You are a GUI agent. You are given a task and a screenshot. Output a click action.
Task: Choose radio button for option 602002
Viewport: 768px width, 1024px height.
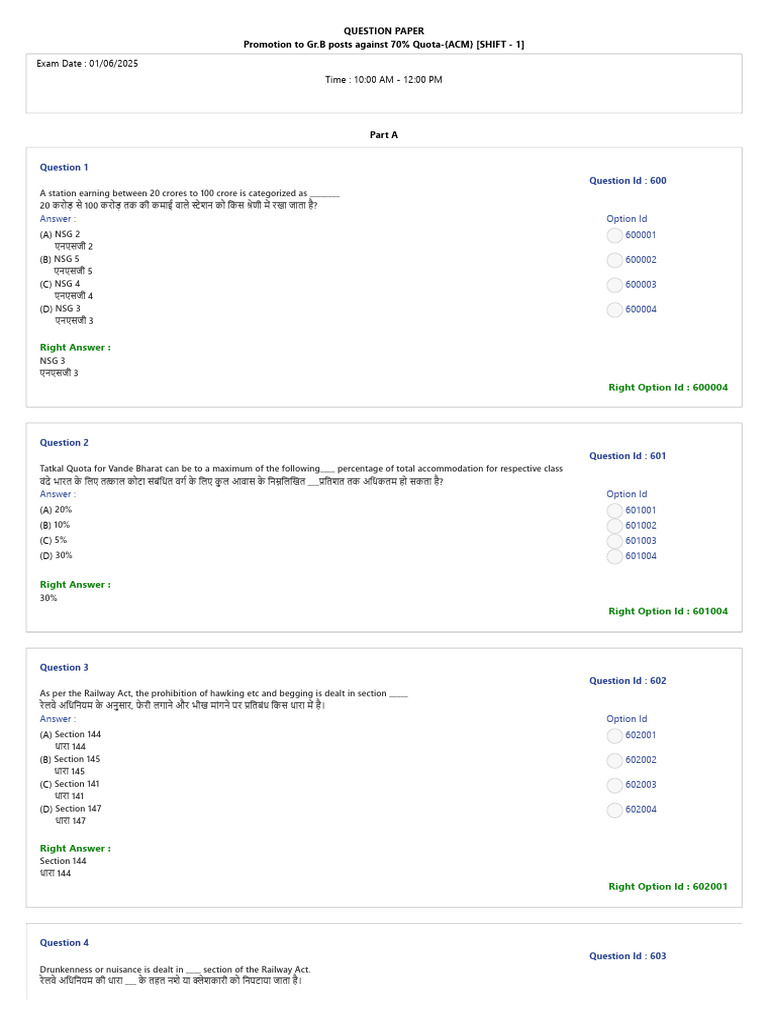[x=615, y=760]
